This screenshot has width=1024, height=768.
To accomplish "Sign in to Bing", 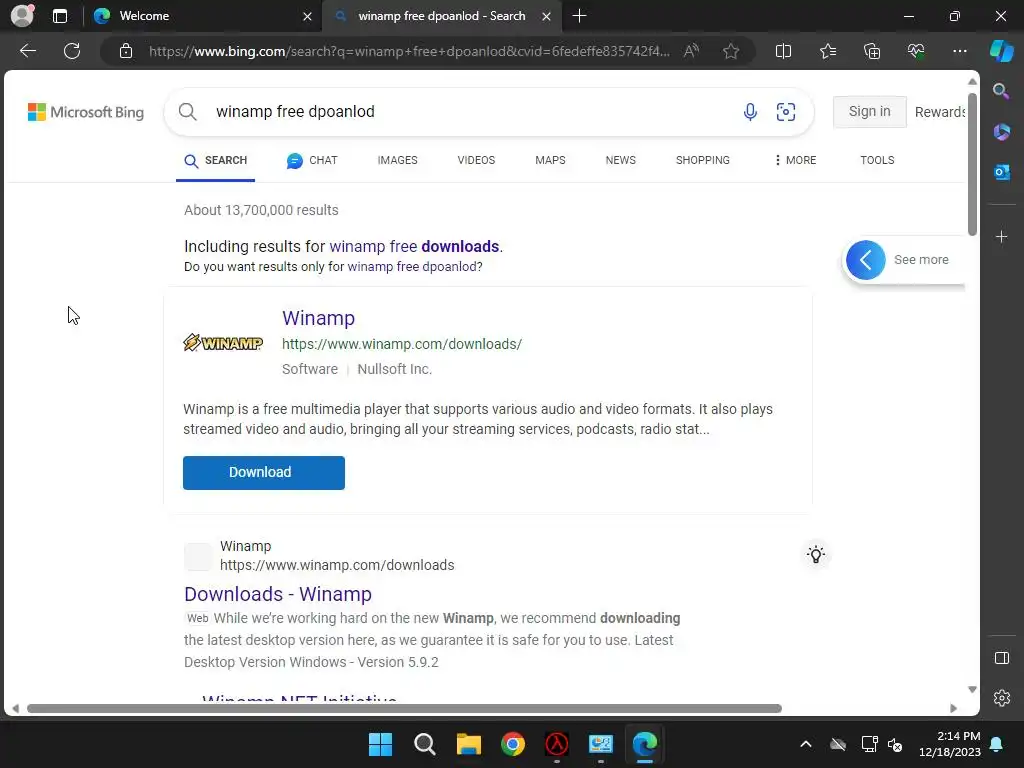I will coord(869,112).
